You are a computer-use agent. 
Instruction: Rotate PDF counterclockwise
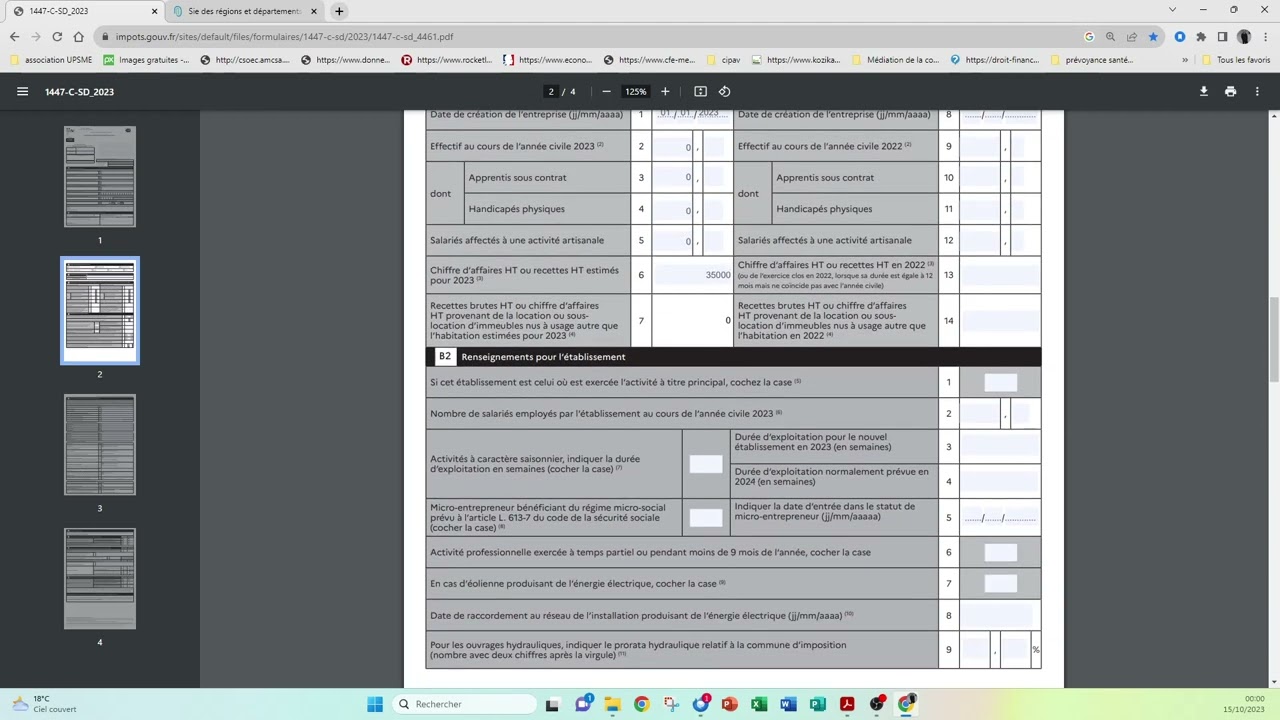[x=724, y=91]
